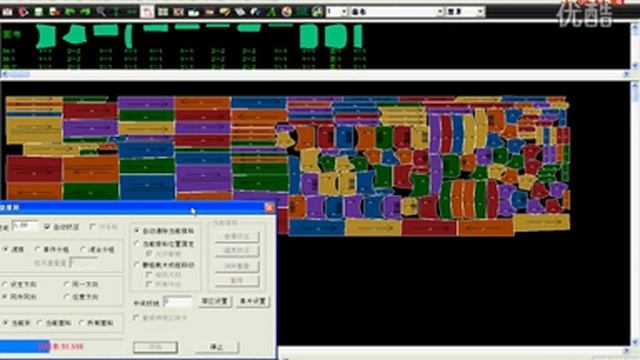This screenshot has height=360, width=640.
Task: Click the up arrow of the piece panel vertical scrollbar
Action: (x=635, y=27)
